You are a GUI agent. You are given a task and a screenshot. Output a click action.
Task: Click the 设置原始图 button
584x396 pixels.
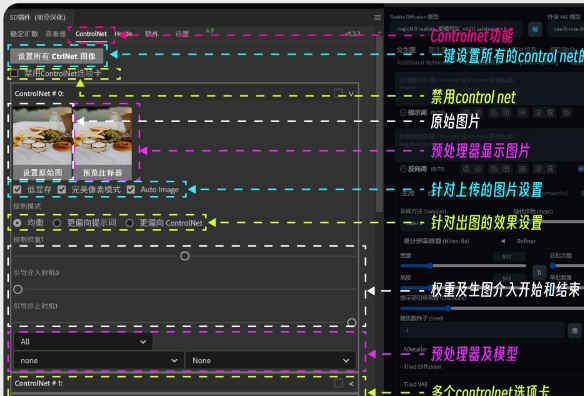pos(42,172)
